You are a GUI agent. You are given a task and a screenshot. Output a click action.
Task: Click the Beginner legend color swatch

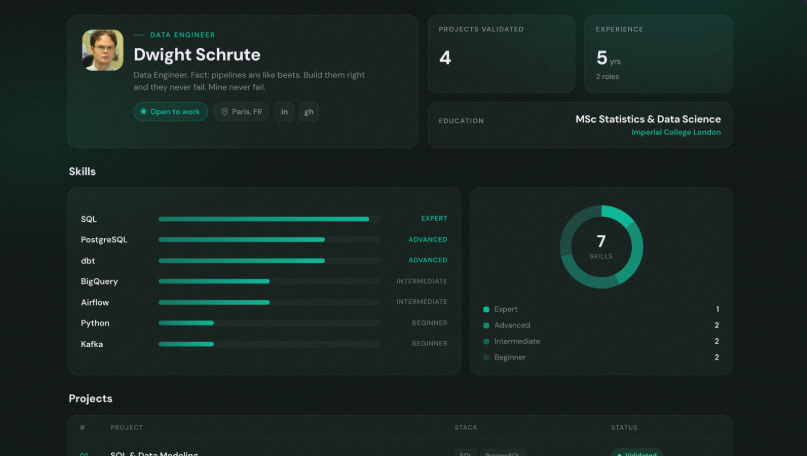coord(486,357)
